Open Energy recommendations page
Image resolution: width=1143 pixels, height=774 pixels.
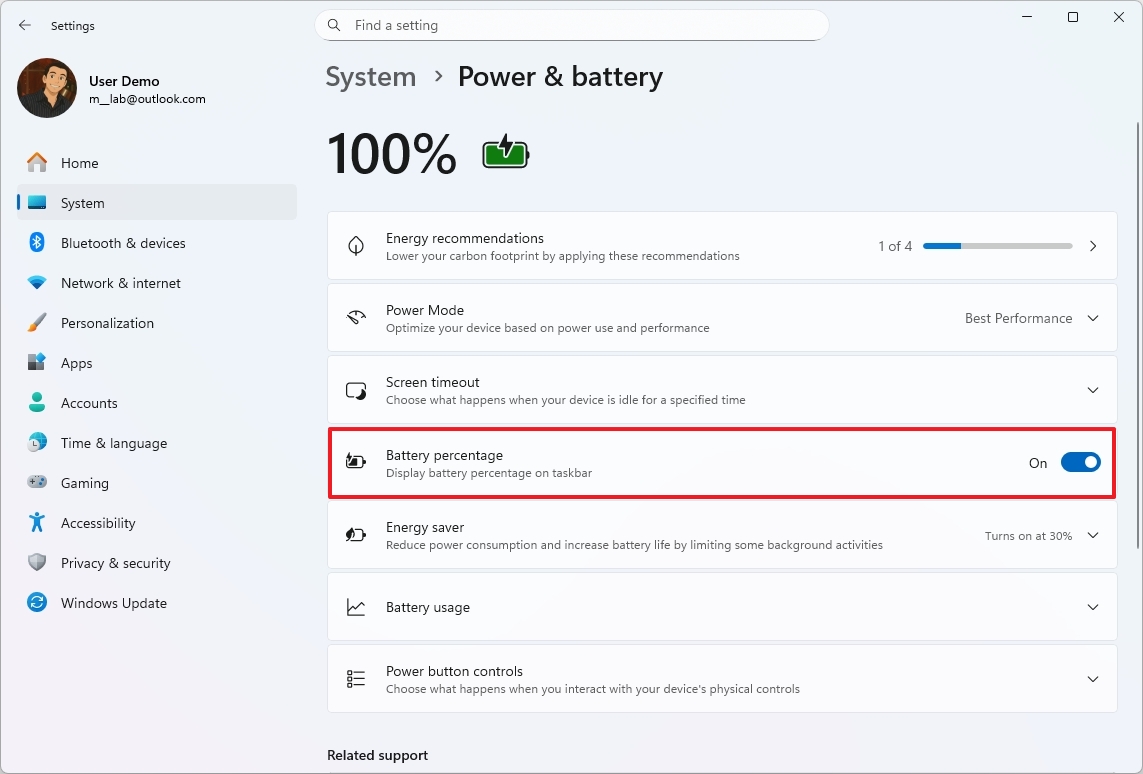click(x=1092, y=245)
